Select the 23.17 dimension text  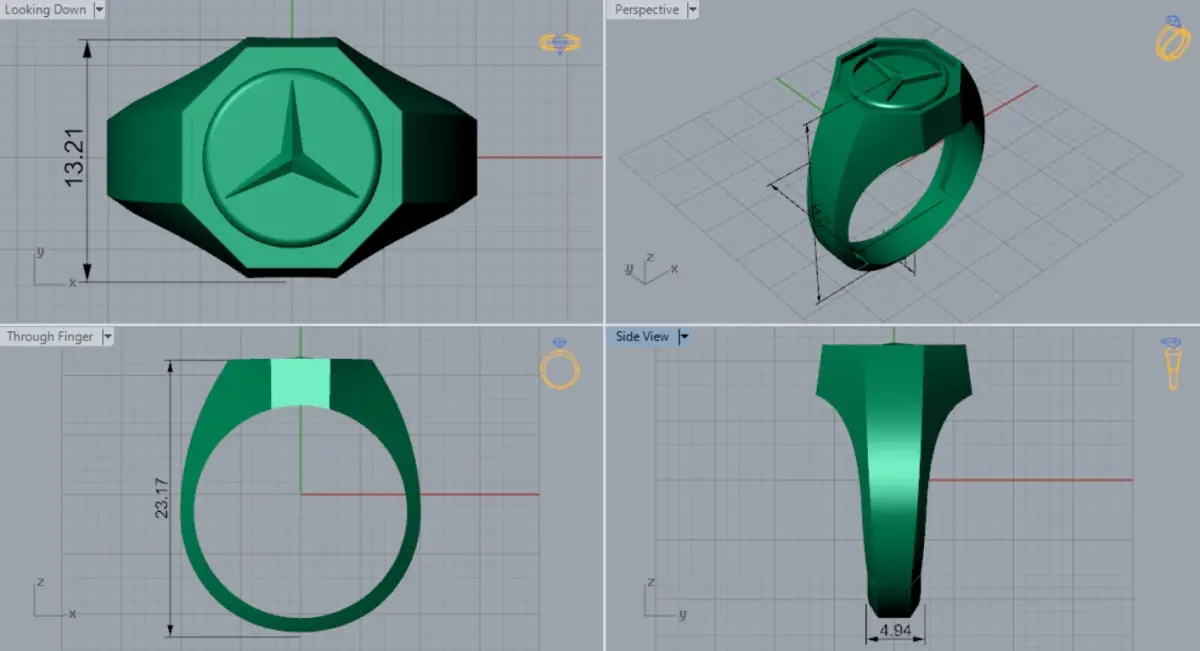pyautogui.click(x=161, y=496)
